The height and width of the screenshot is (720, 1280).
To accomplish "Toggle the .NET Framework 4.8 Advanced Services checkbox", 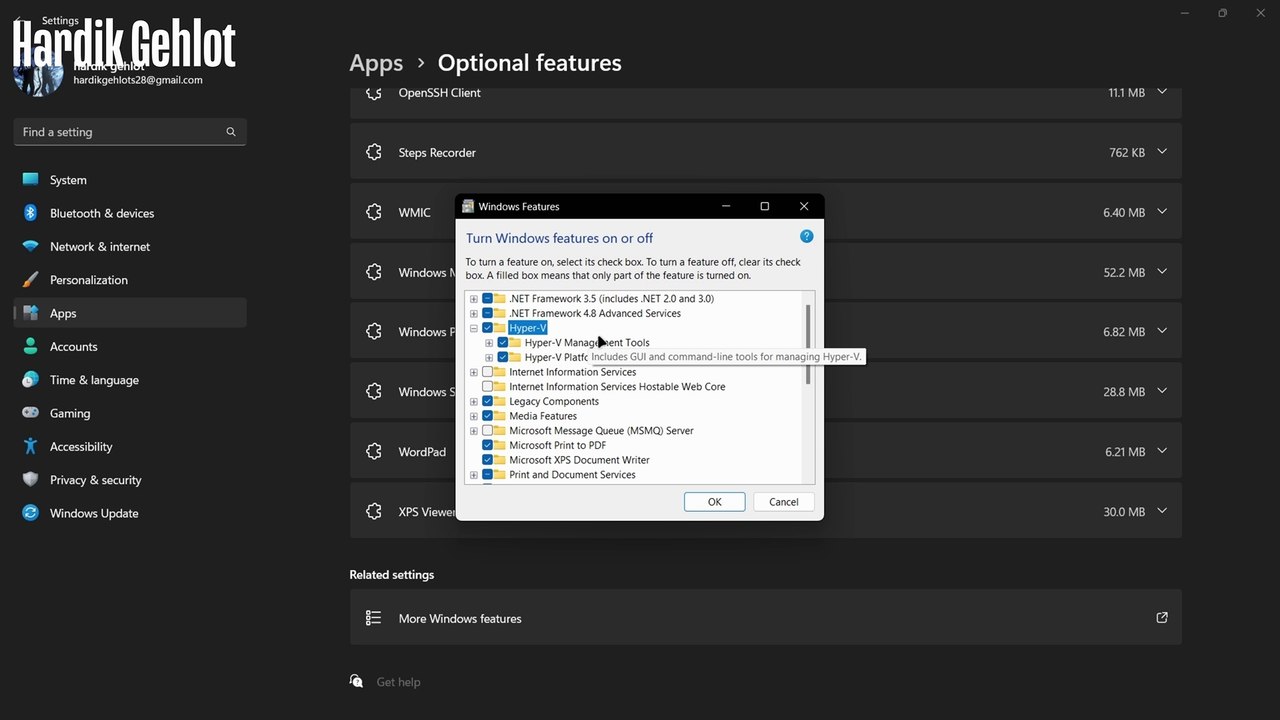I will click(x=488, y=313).
